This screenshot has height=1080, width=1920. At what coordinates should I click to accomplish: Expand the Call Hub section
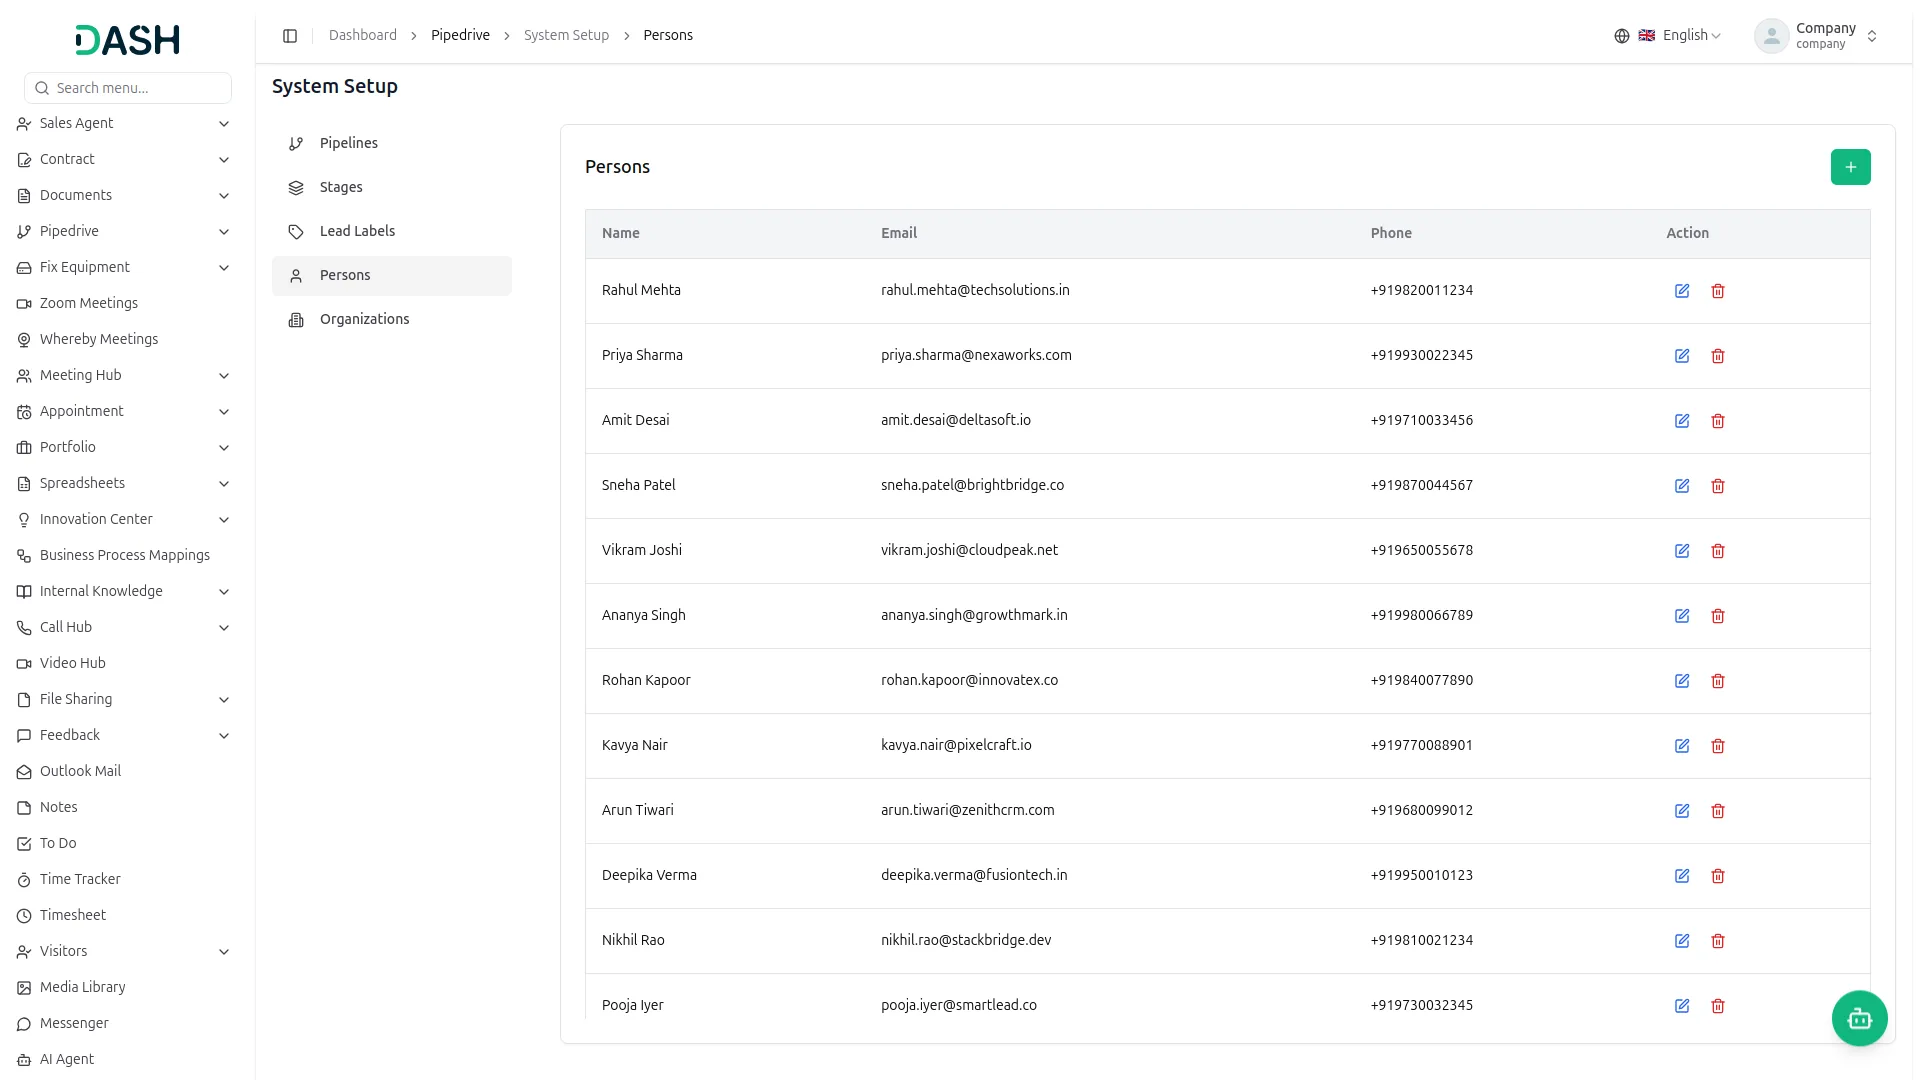click(124, 627)
